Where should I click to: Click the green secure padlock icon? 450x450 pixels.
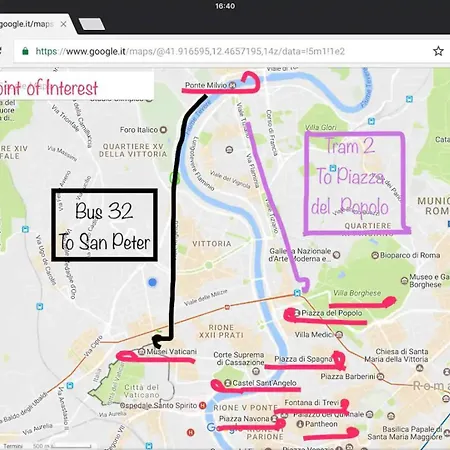click(25, 51)
